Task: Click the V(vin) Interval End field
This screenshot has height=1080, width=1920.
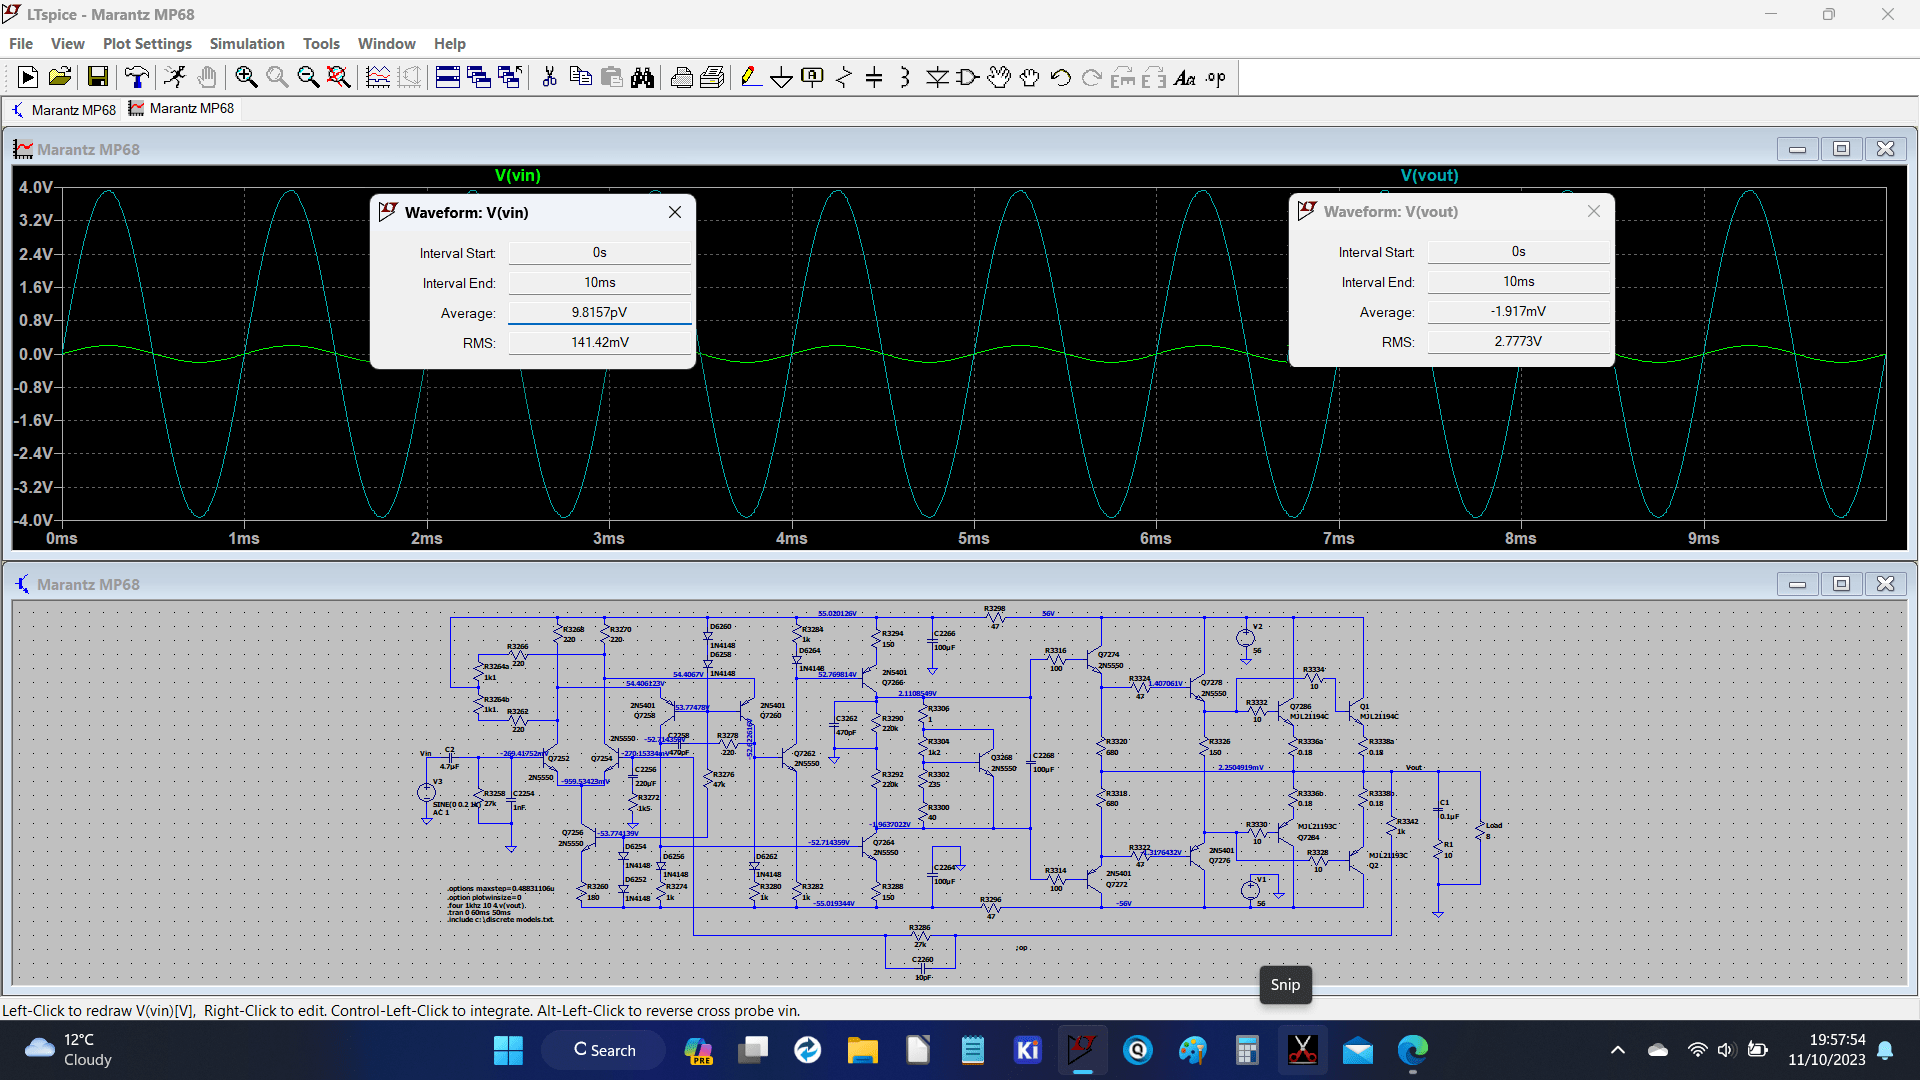Action: click(599, 283)
